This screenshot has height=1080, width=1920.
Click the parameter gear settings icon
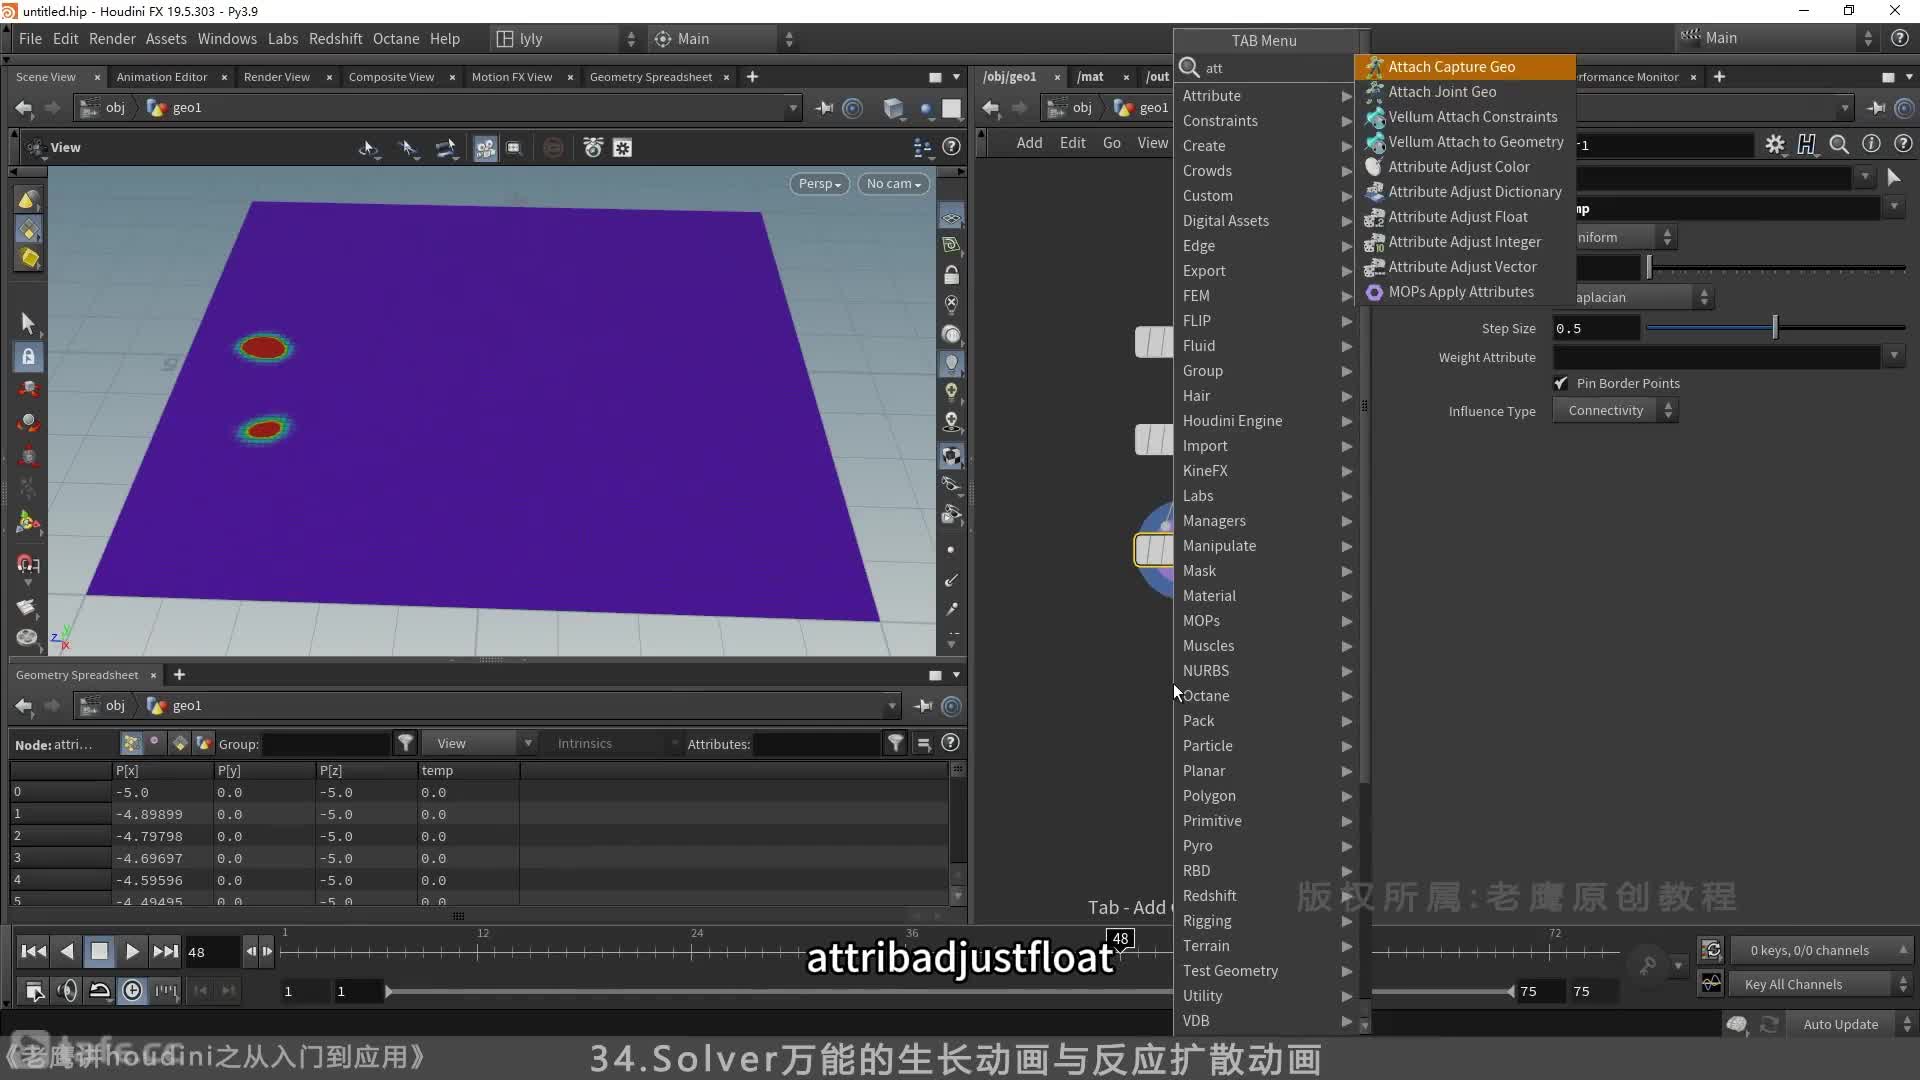coord(1774,145)
